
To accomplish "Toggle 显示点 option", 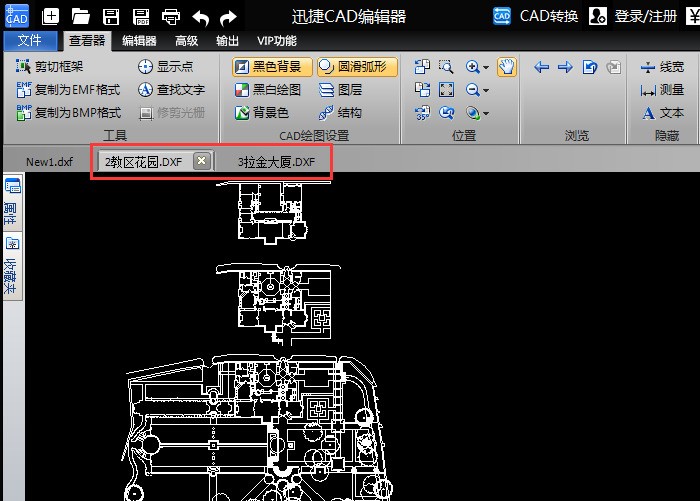I will 165,67.
